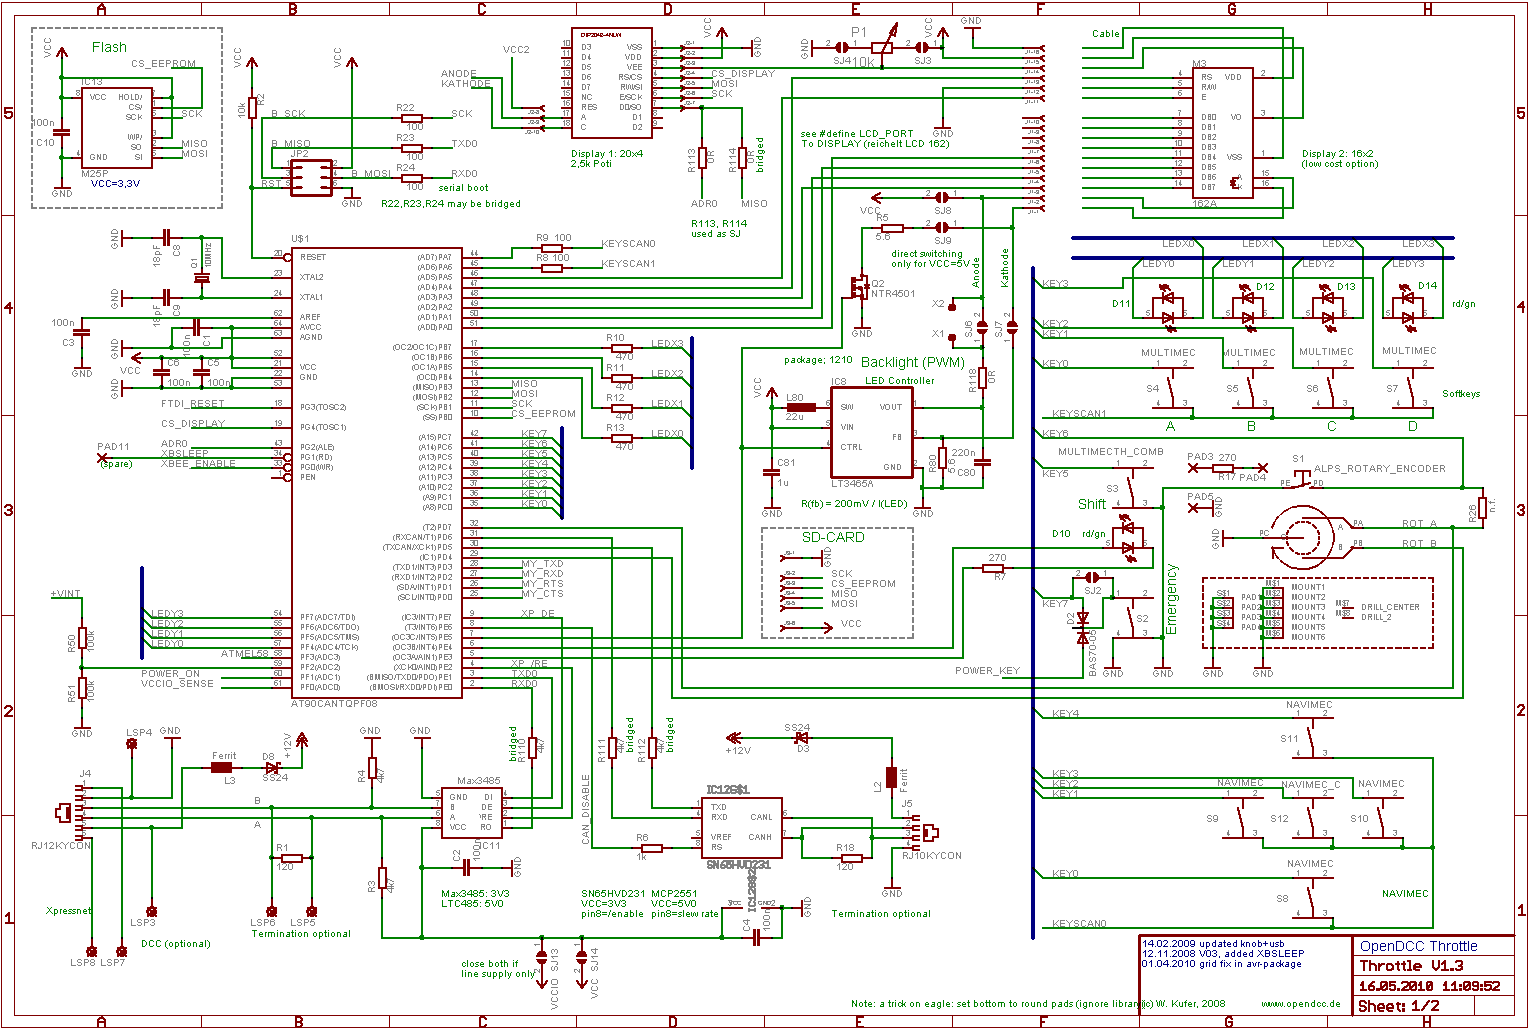Click the D14 dual LED symbol
This screenshot has width=1532, height=1034.
click(x=1409, y=307)
